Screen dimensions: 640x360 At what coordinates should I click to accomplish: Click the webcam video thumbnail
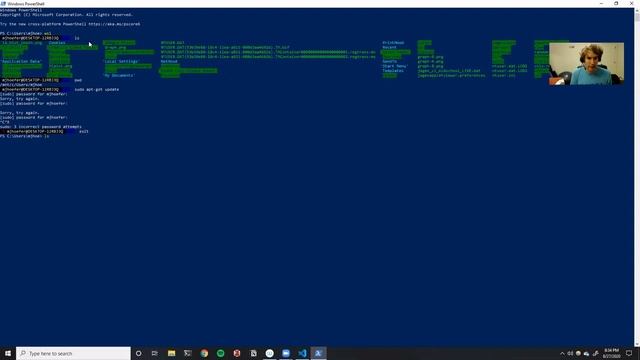(x=586, y=64)
